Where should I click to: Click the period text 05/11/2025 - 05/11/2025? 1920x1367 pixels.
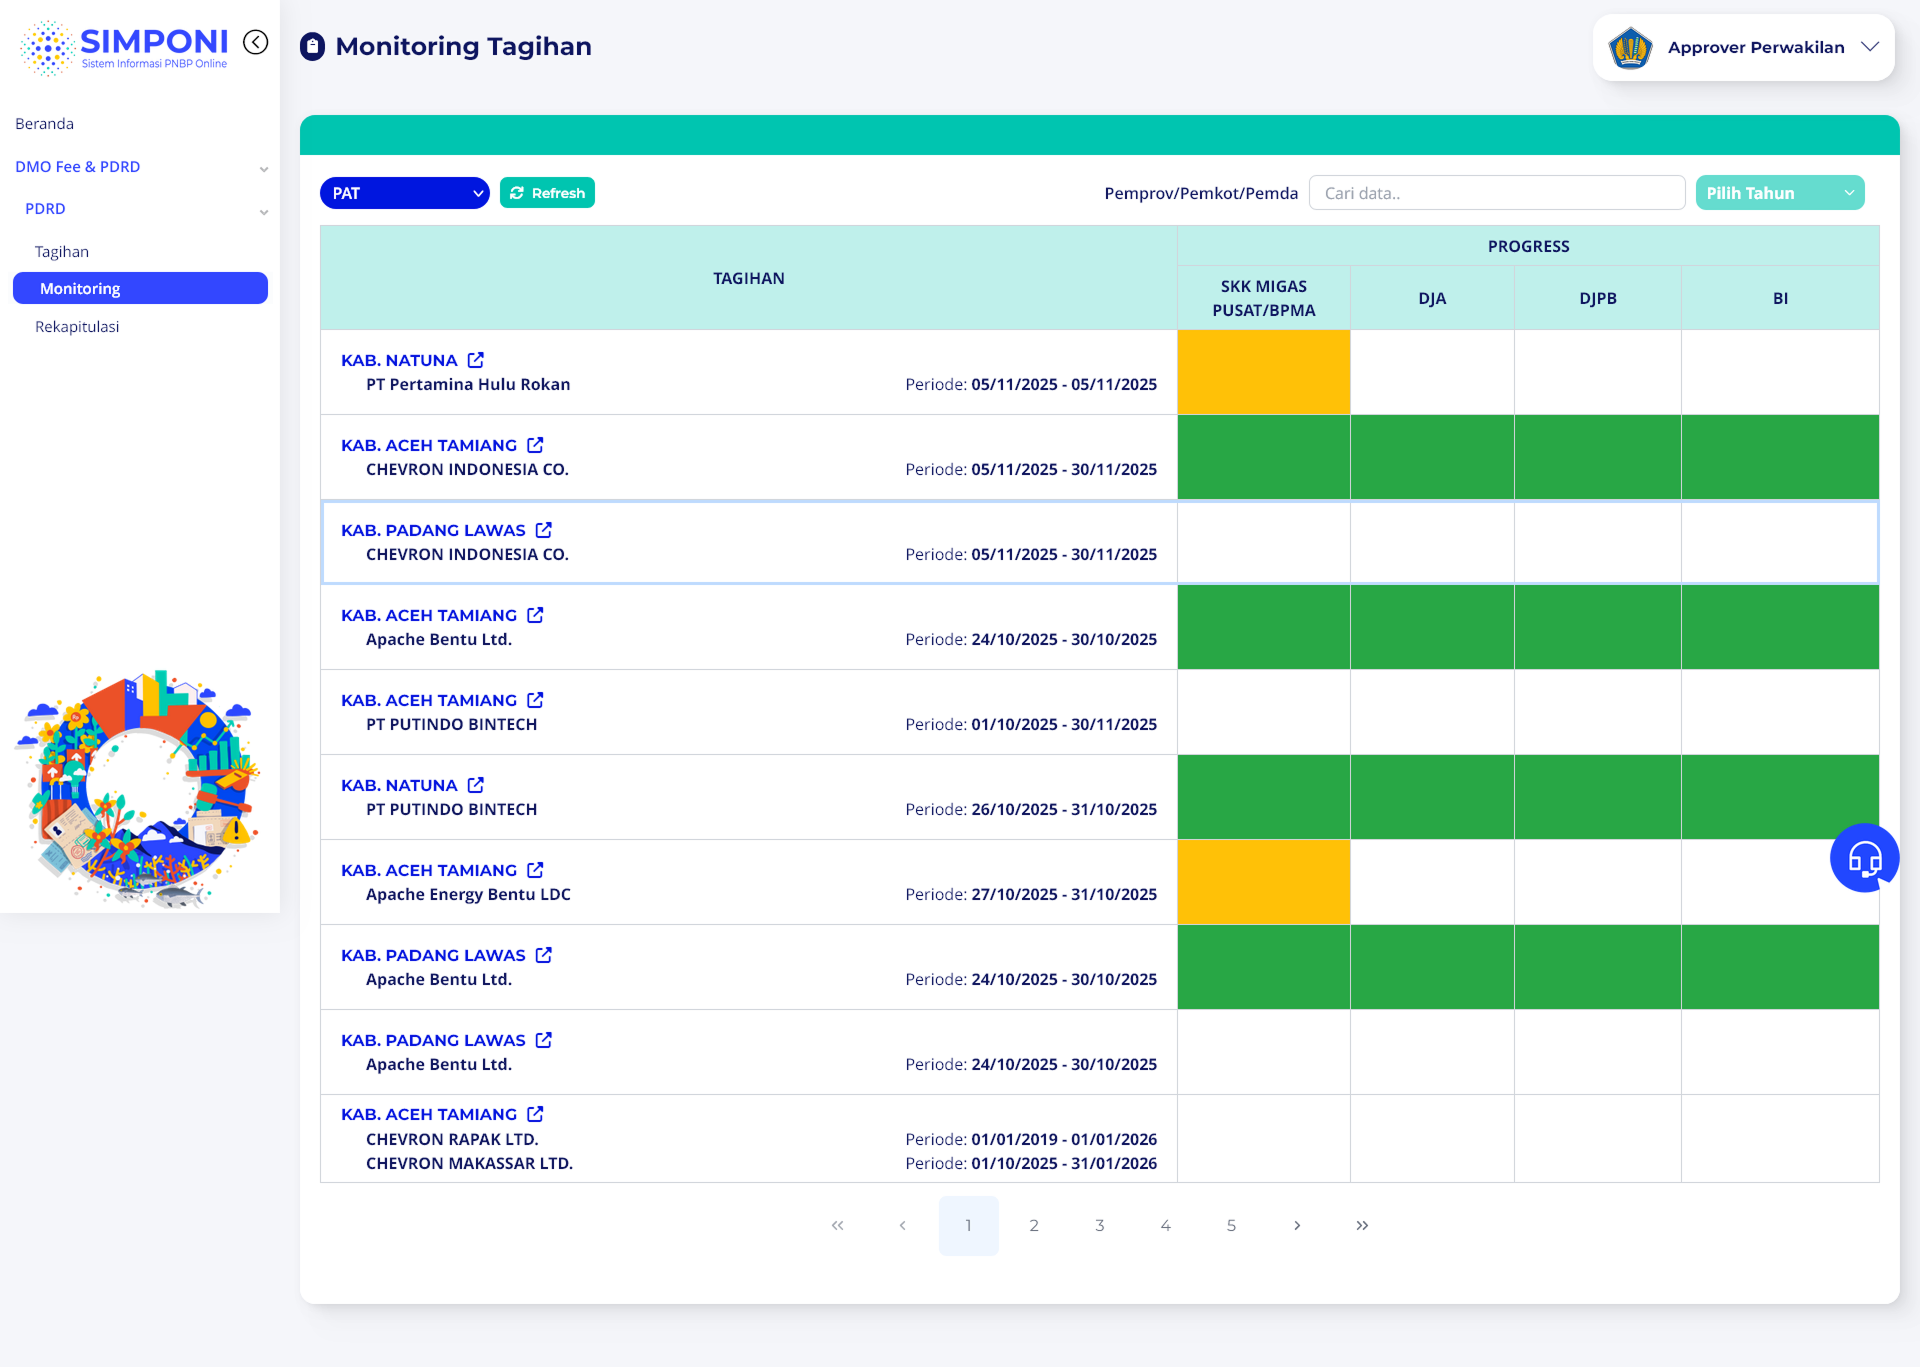pos(1064,384)
